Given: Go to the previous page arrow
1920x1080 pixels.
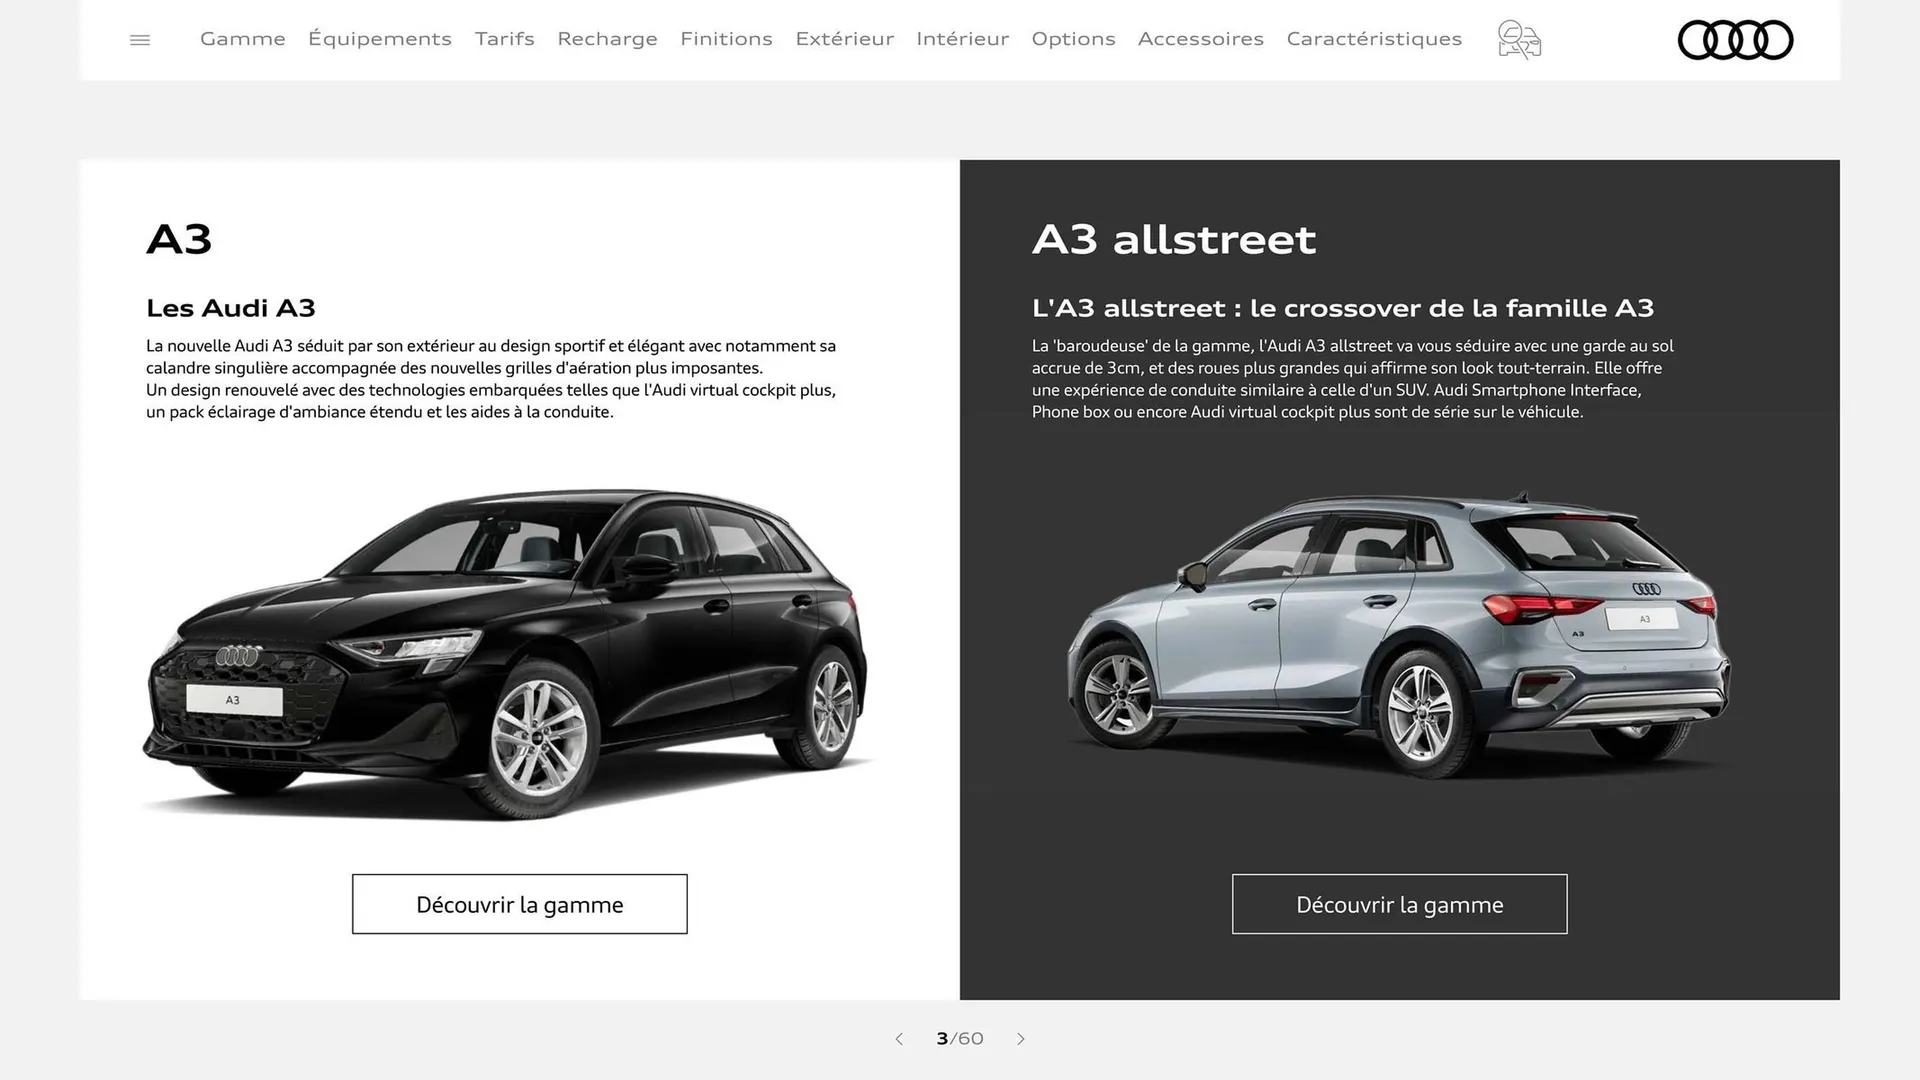Looking at the screenshot, I should coord(899,1039).
